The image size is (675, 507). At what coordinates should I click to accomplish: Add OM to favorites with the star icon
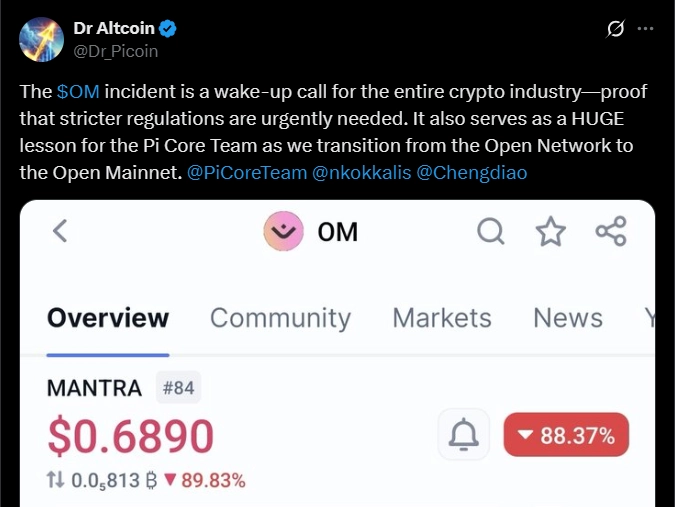click(551, 231)
